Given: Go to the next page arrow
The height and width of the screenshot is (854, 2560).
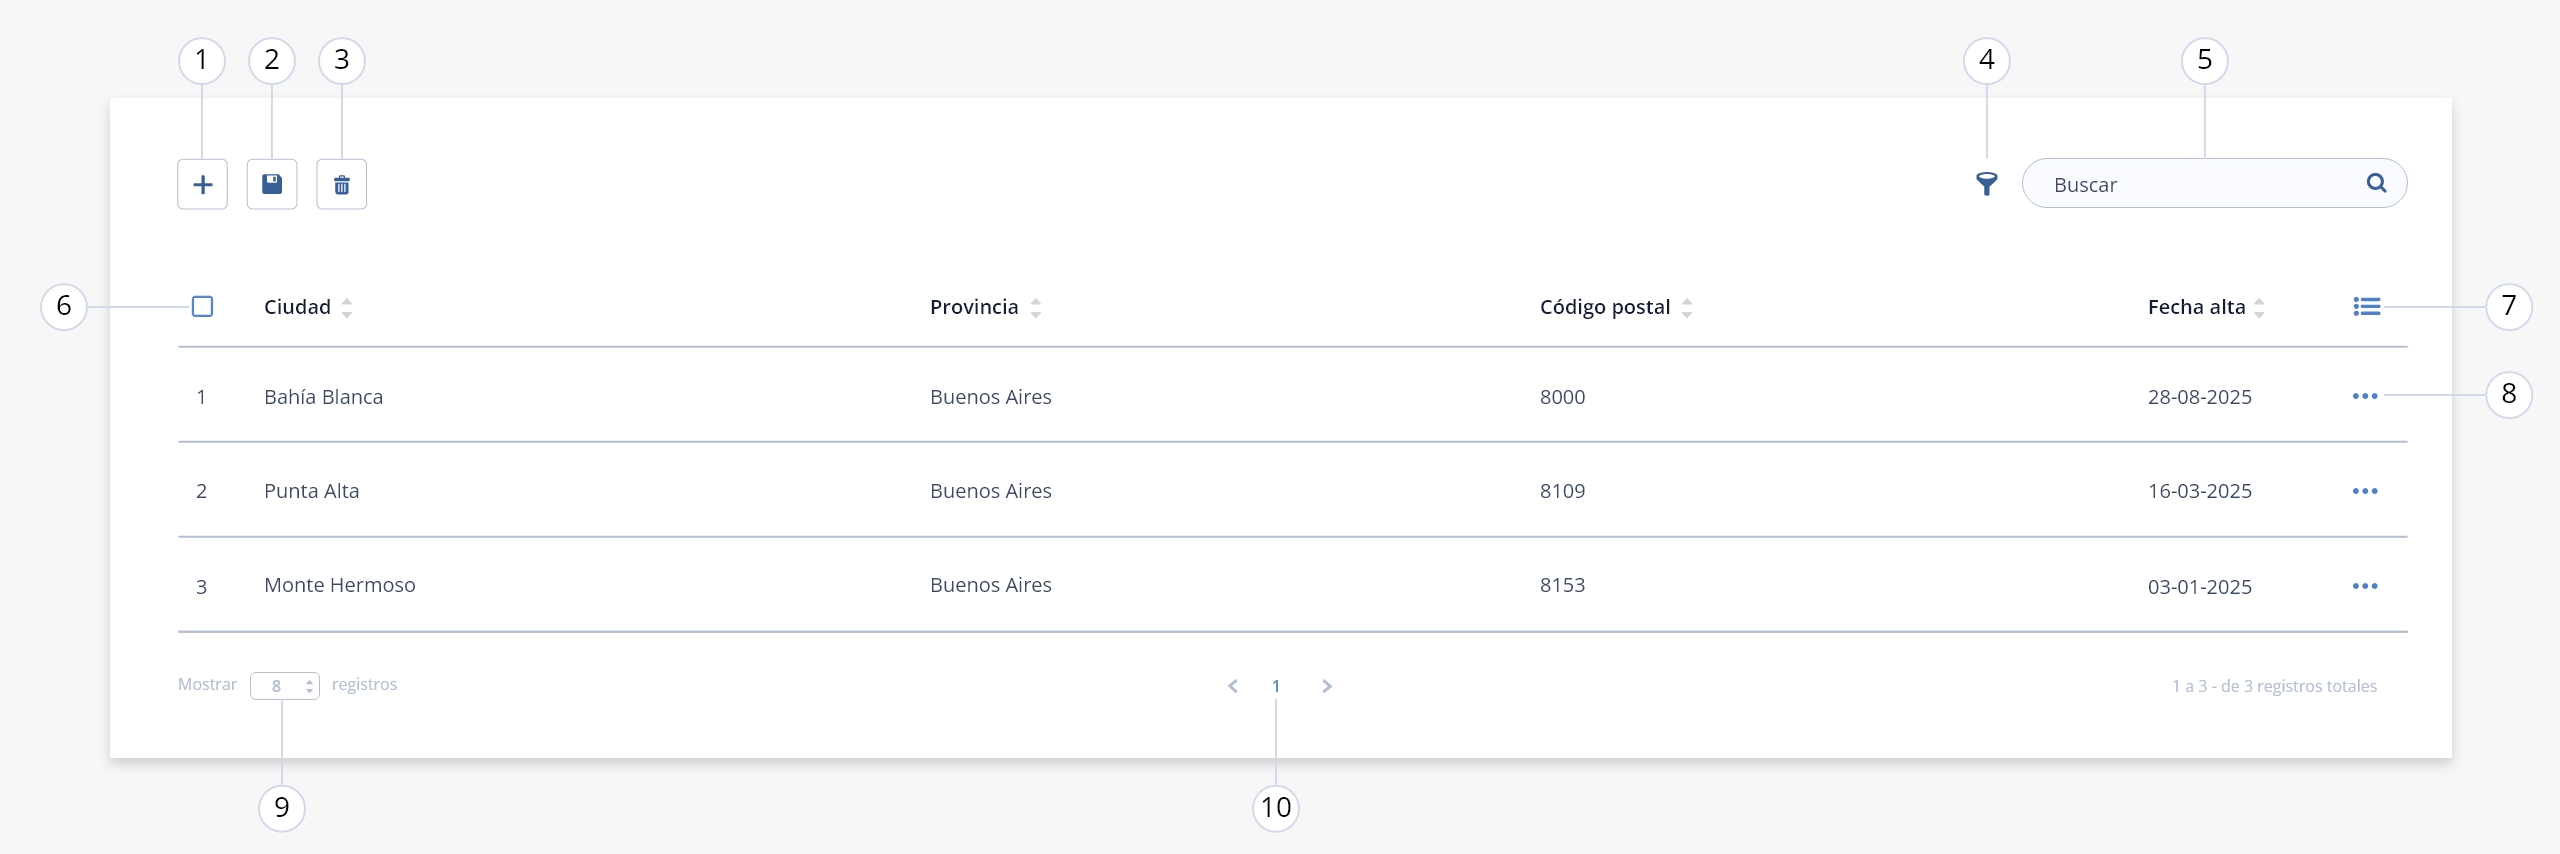Looking at the screenshot, I should pos(1327,686).
